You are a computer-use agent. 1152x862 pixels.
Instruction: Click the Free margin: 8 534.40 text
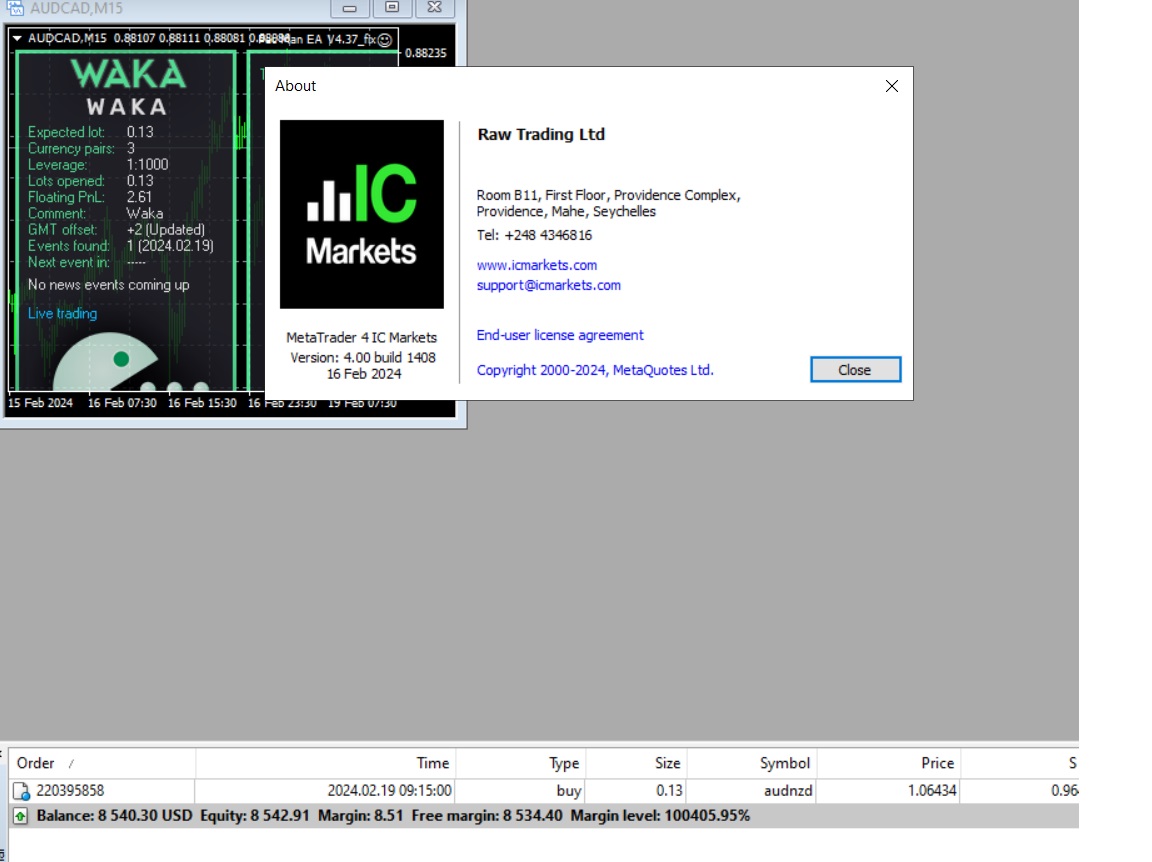click(487, 816)
